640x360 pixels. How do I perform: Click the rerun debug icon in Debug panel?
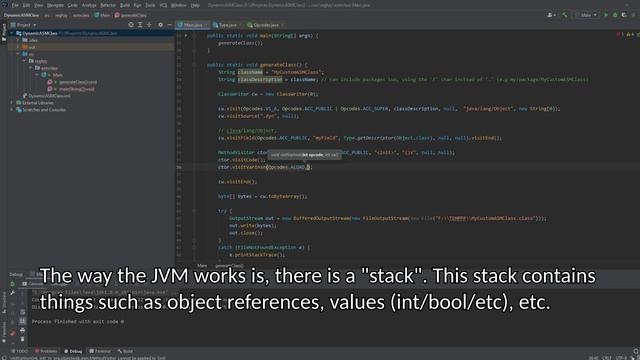[x=12, y=284]
